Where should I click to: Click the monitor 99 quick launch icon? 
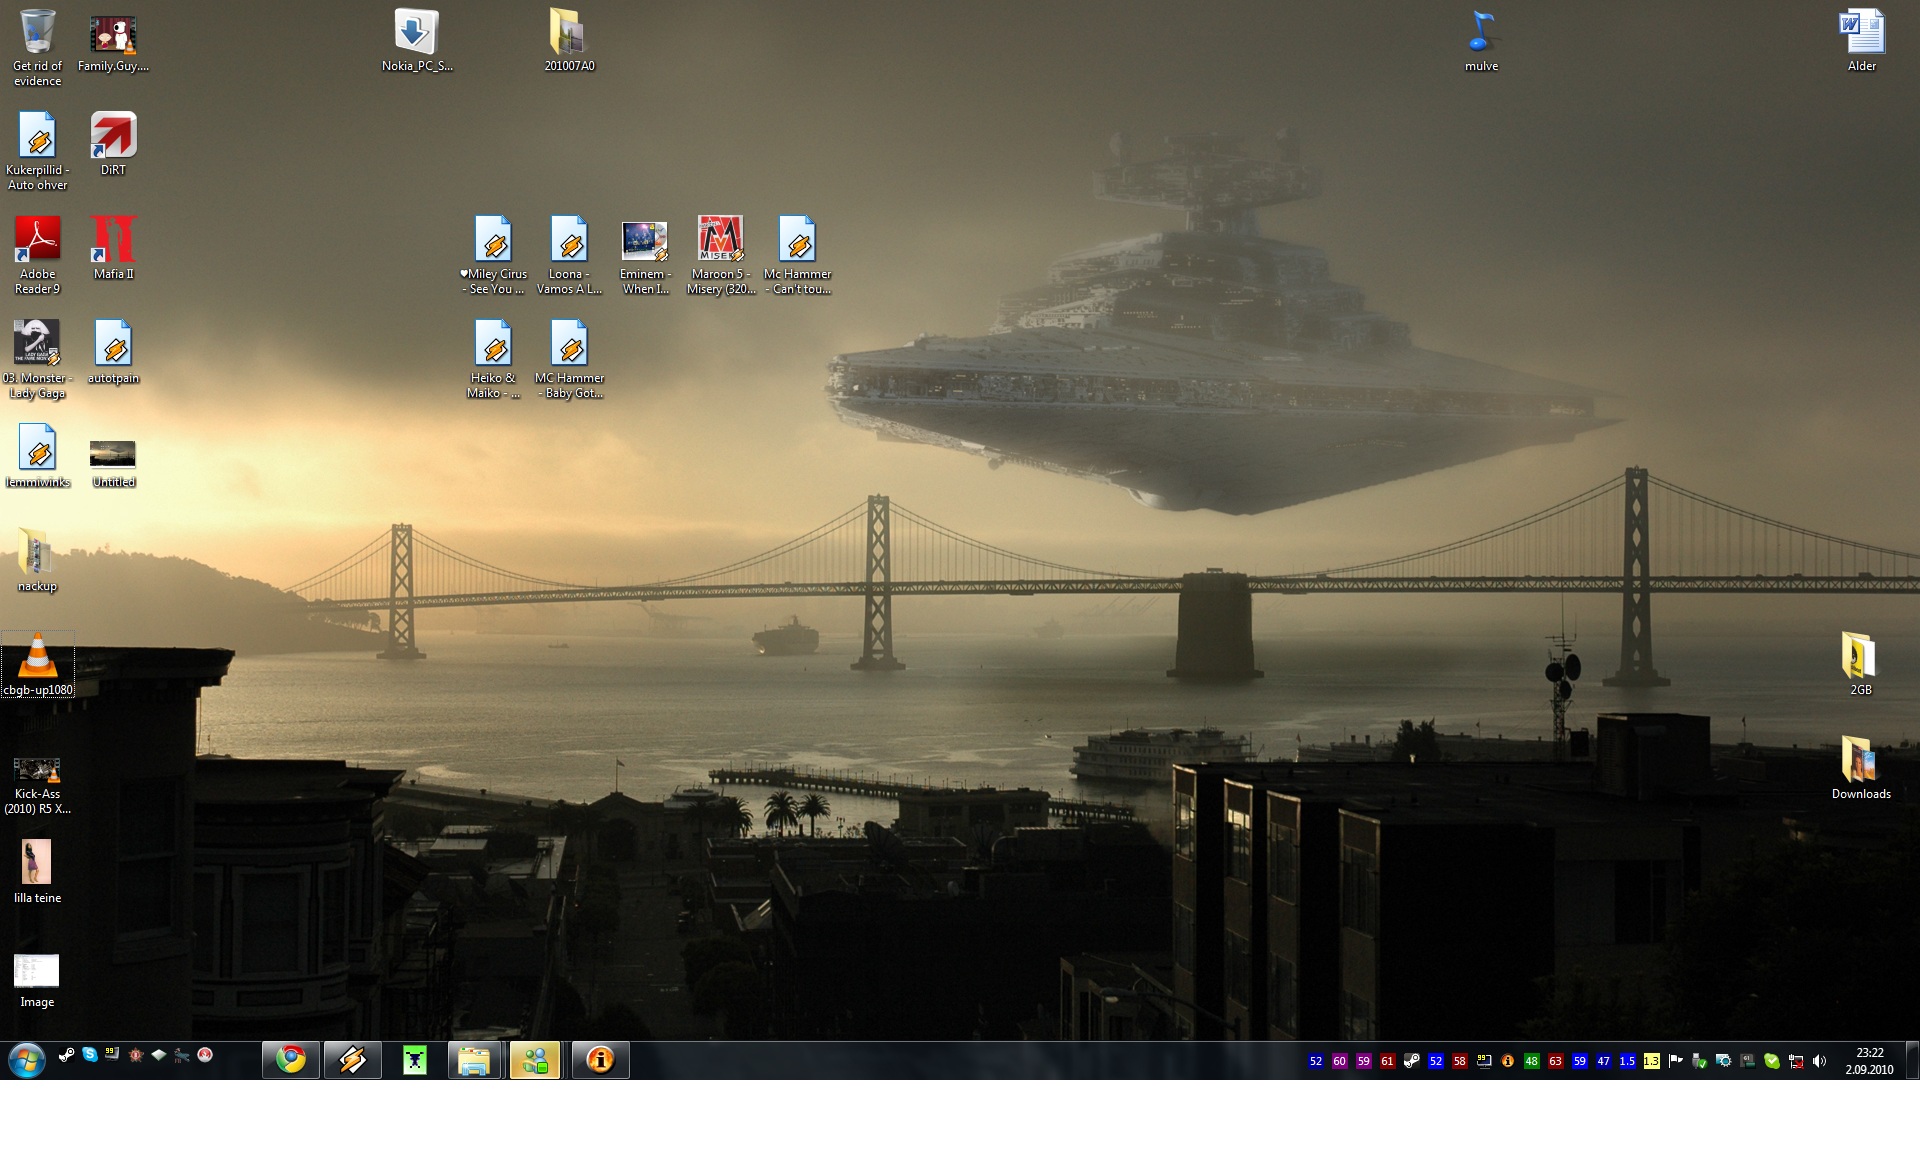coord(112,1054)
